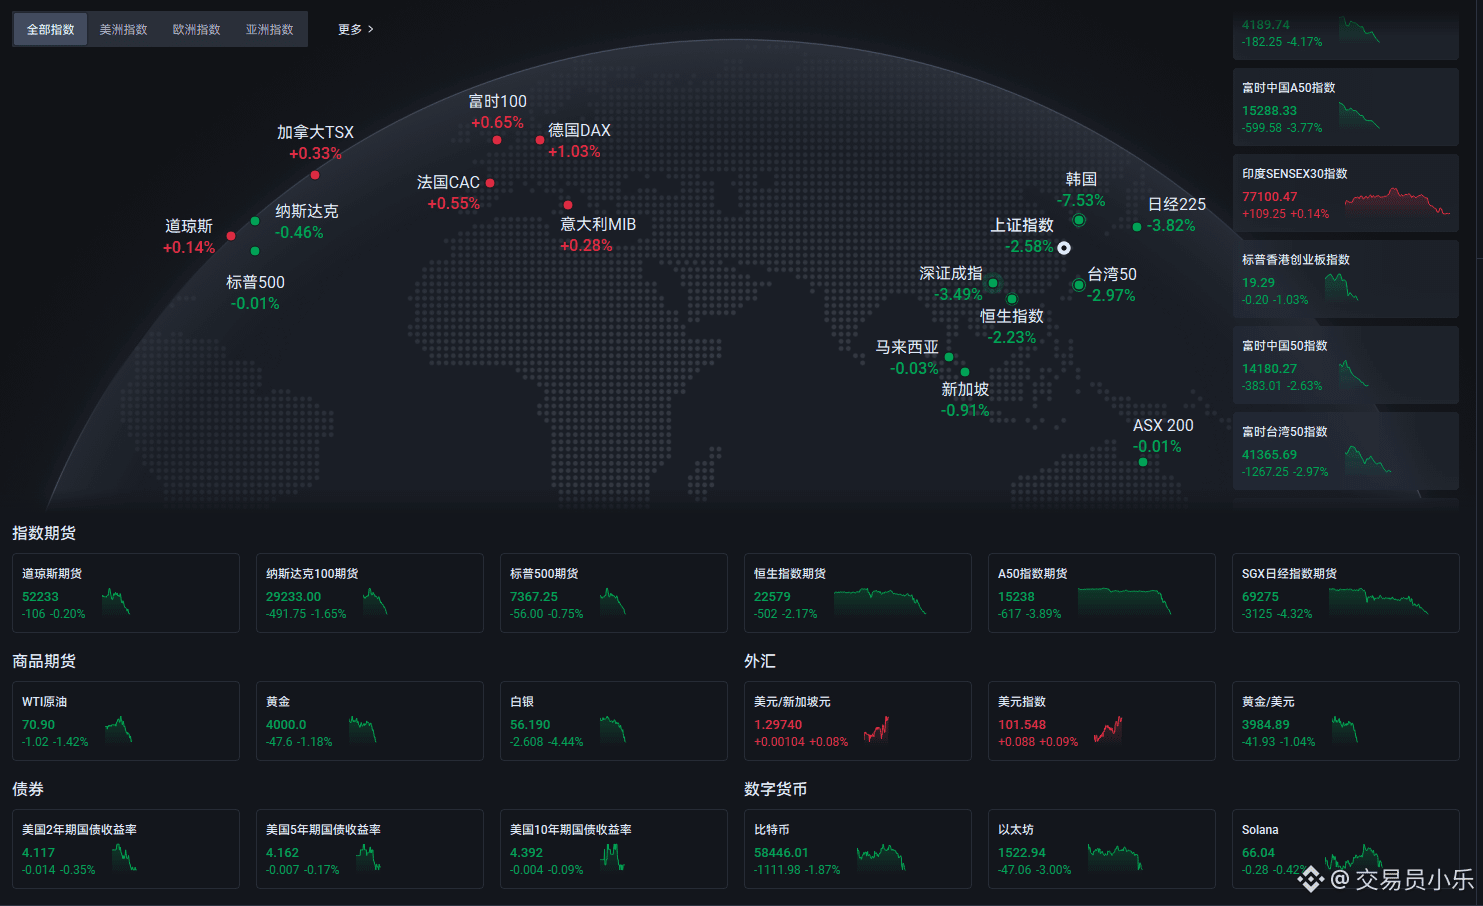The width and height of the screenshot is (1483, 906).
Task: Click the ASX 200 green map dot
Action: (x=1143, y=462)
